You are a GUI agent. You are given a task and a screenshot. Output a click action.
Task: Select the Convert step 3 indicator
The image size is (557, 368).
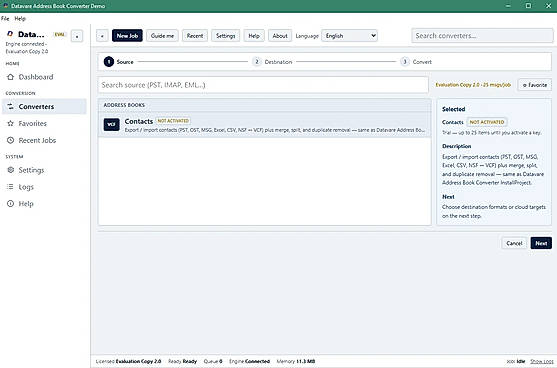pos(416,62)
